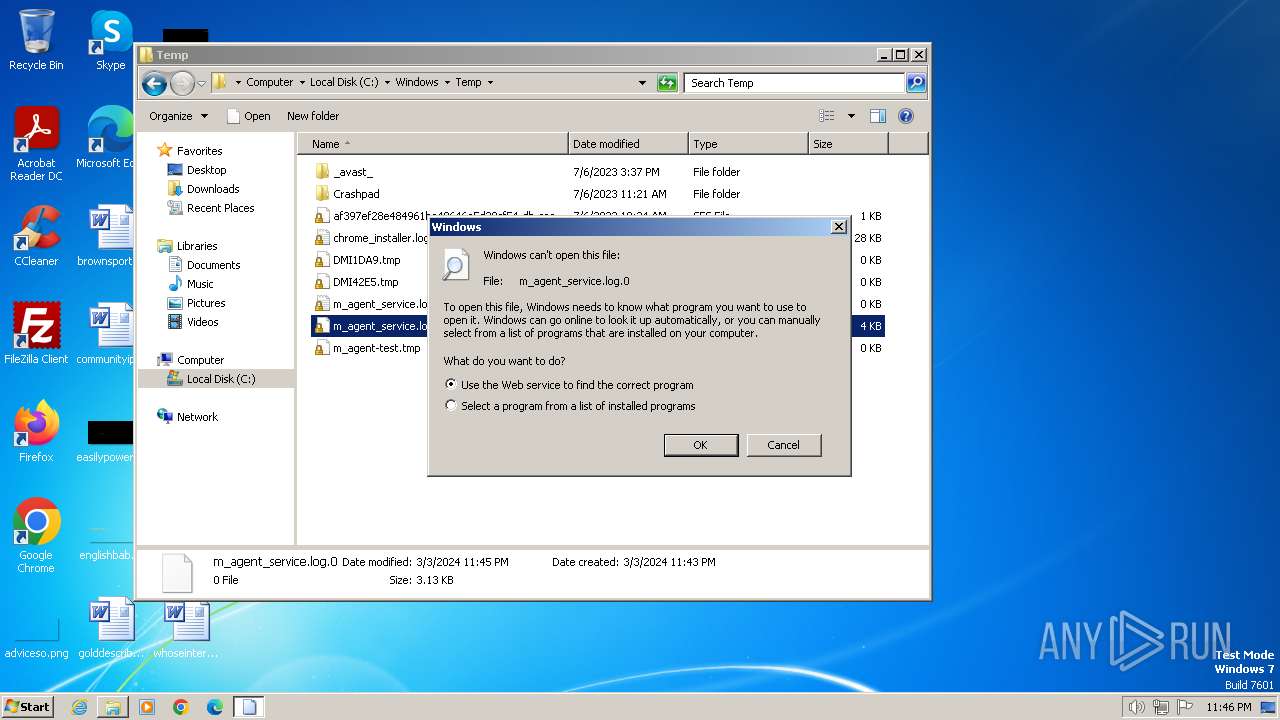Screen dimensions: 1280x720
Task: Expand the Computer breadcrumb arrow
Action: pyautogui.click(x=302, y=83)
